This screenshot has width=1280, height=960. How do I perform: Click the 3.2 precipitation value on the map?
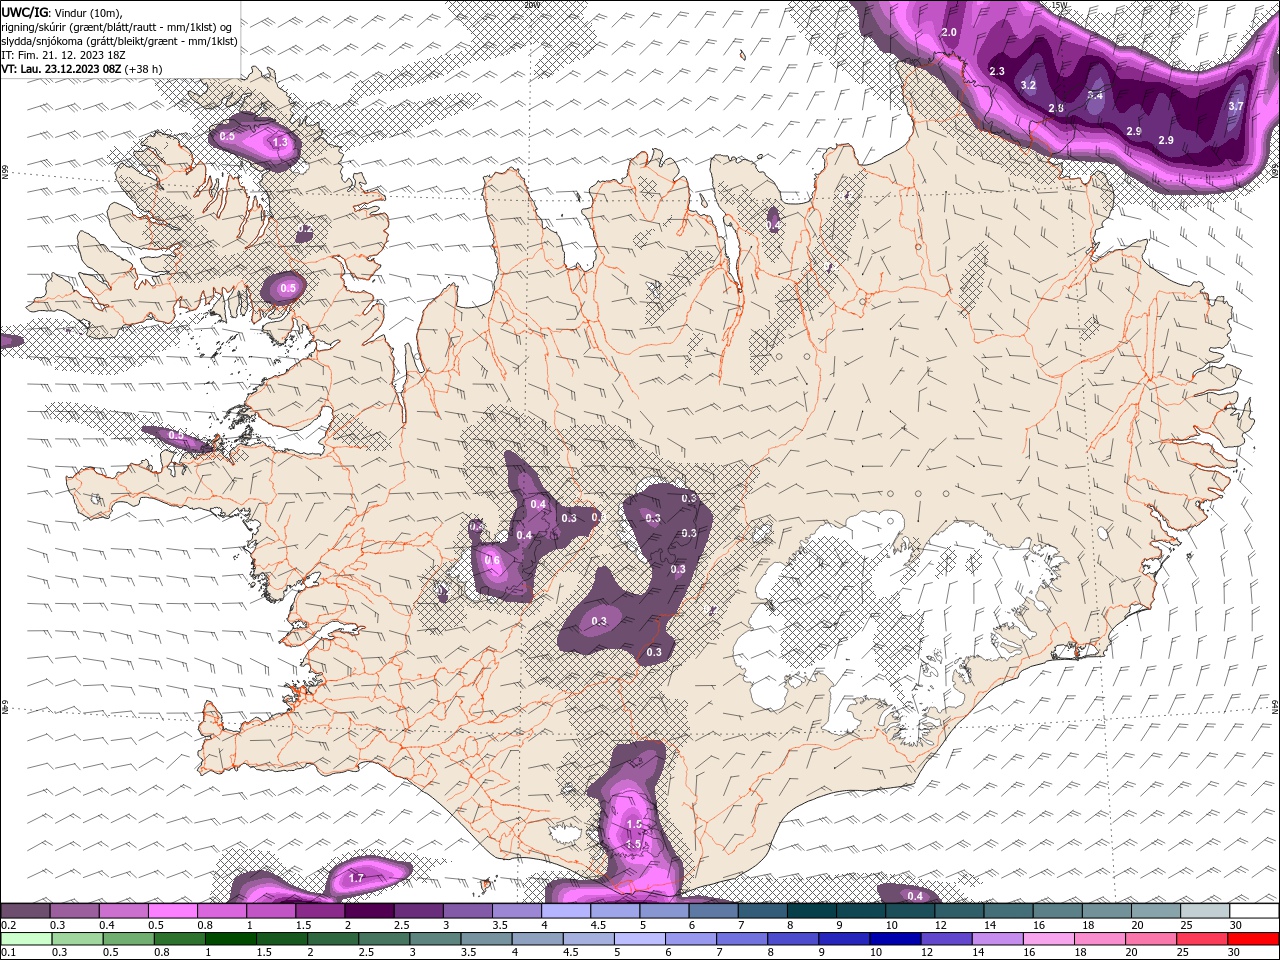(1028, 85)
